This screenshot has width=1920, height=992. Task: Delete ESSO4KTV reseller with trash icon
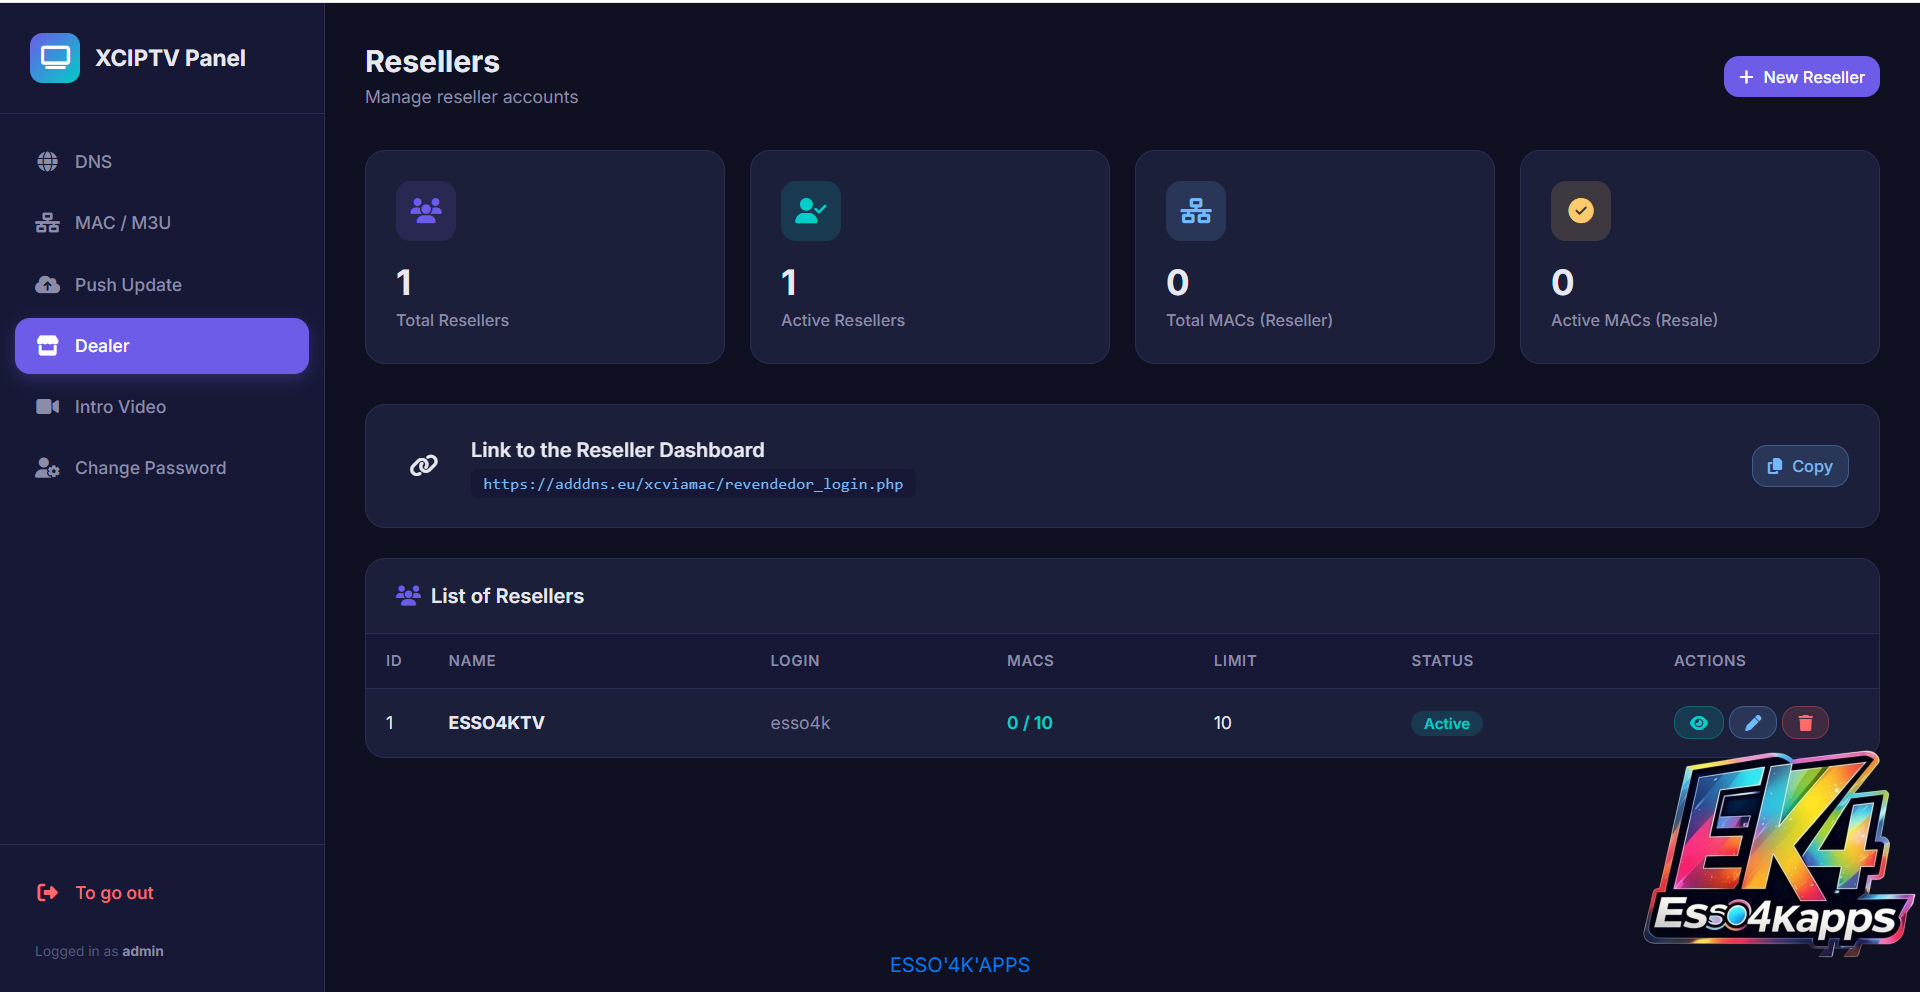[1805, 723]
